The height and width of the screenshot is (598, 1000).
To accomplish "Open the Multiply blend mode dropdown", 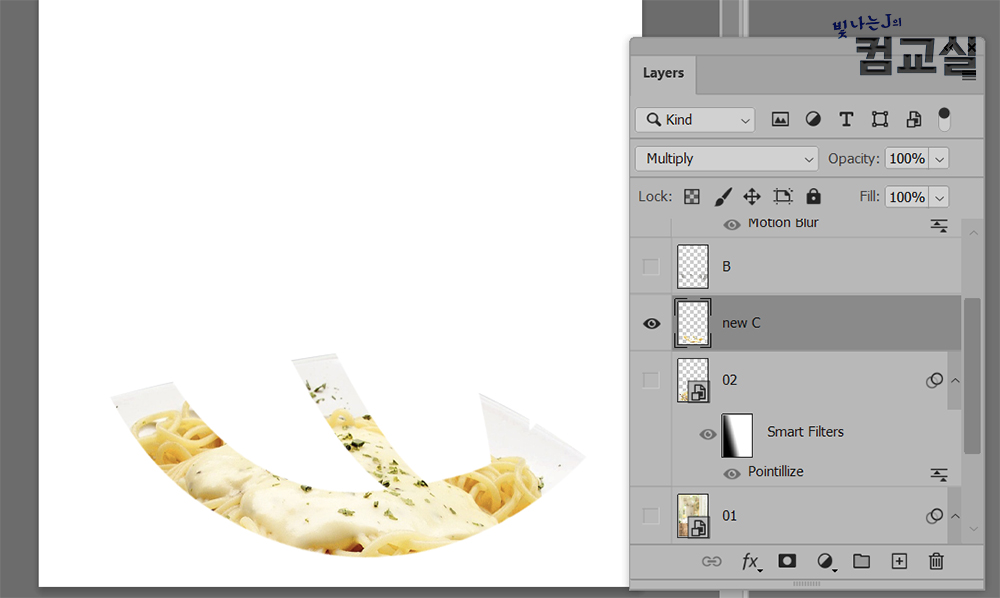I will pyautogui.click(x=726, y=159).
